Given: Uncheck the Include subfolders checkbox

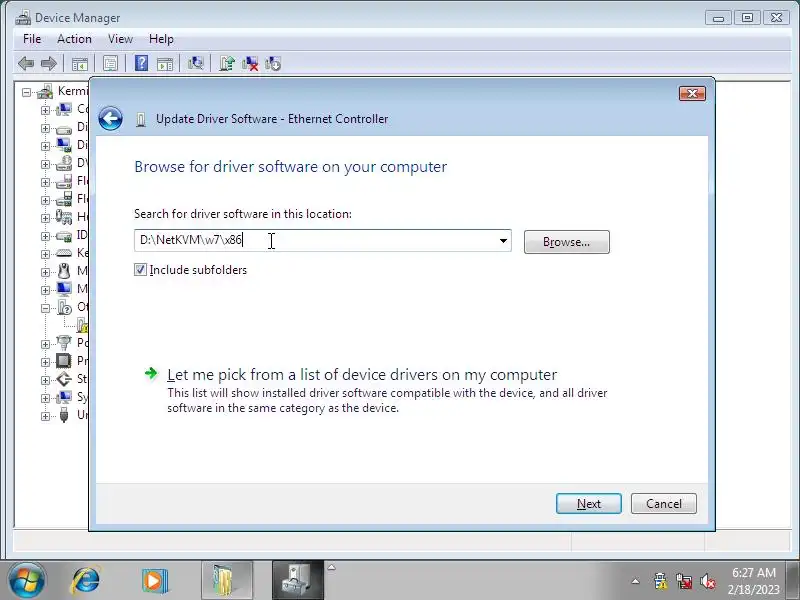Looking at the screenshot, I should pyautogui.click(x=140, y=269).
